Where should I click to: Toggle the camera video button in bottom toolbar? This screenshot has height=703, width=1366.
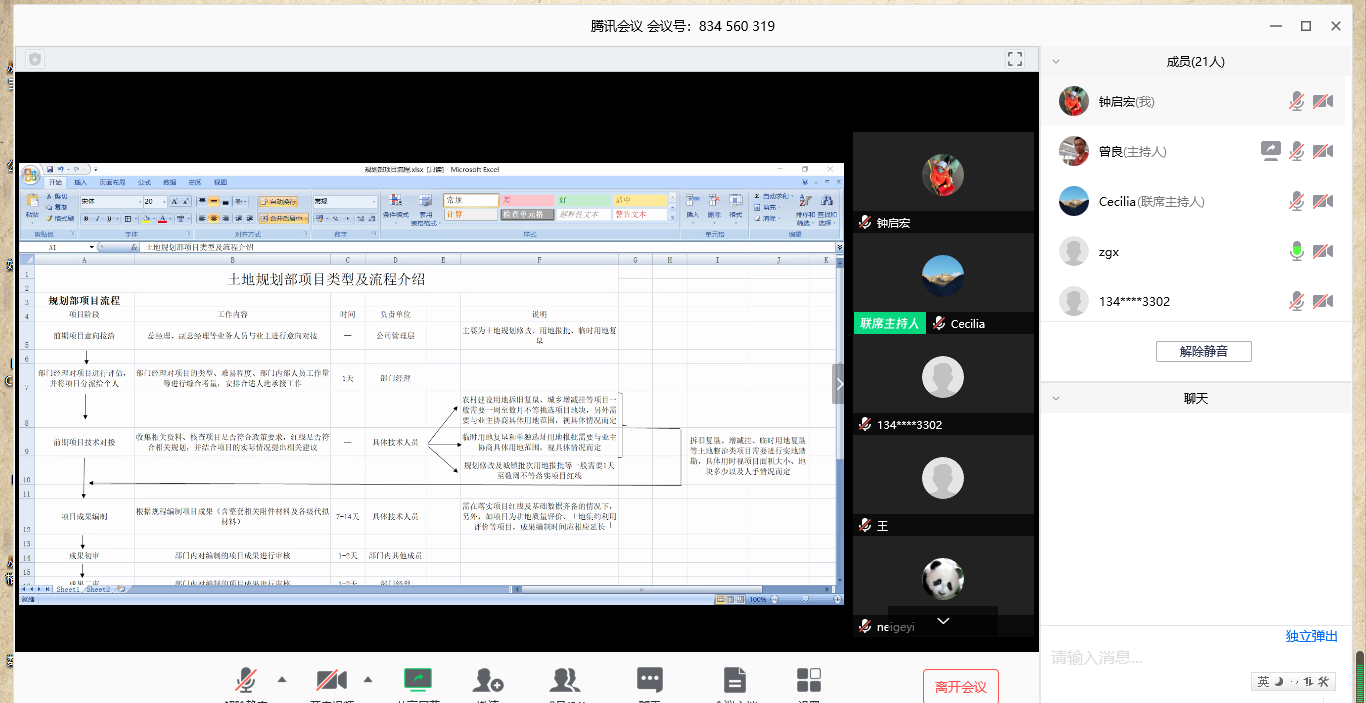[x=331, y=681]
